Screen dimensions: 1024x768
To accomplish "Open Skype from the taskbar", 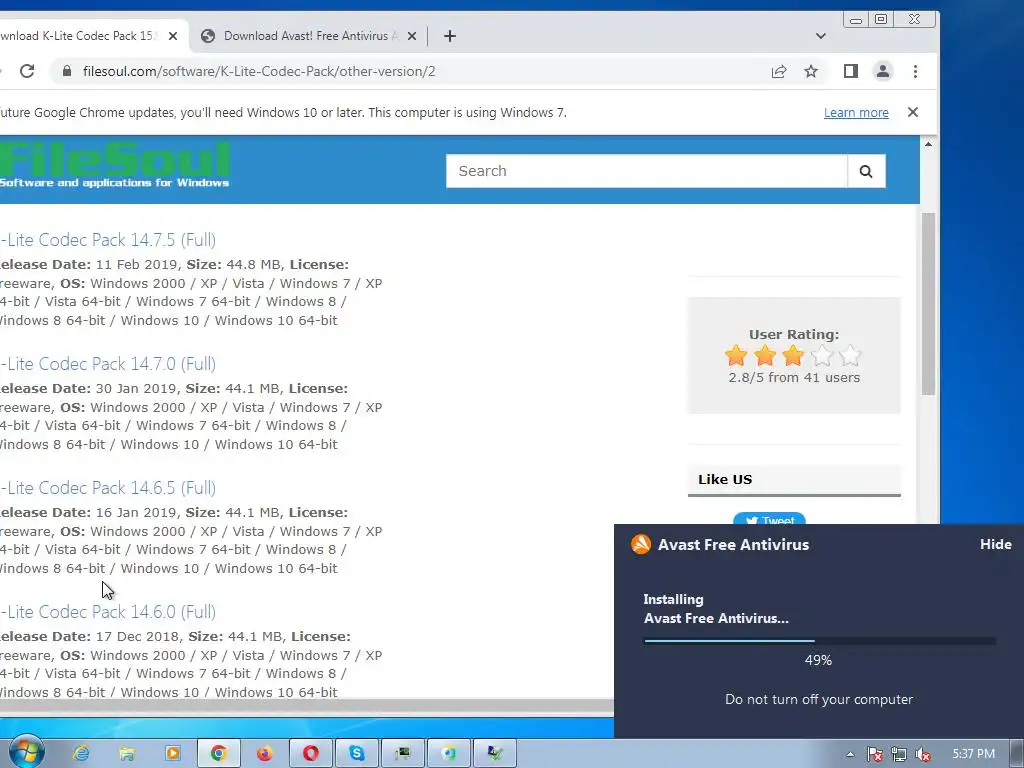I will (357, 754).
